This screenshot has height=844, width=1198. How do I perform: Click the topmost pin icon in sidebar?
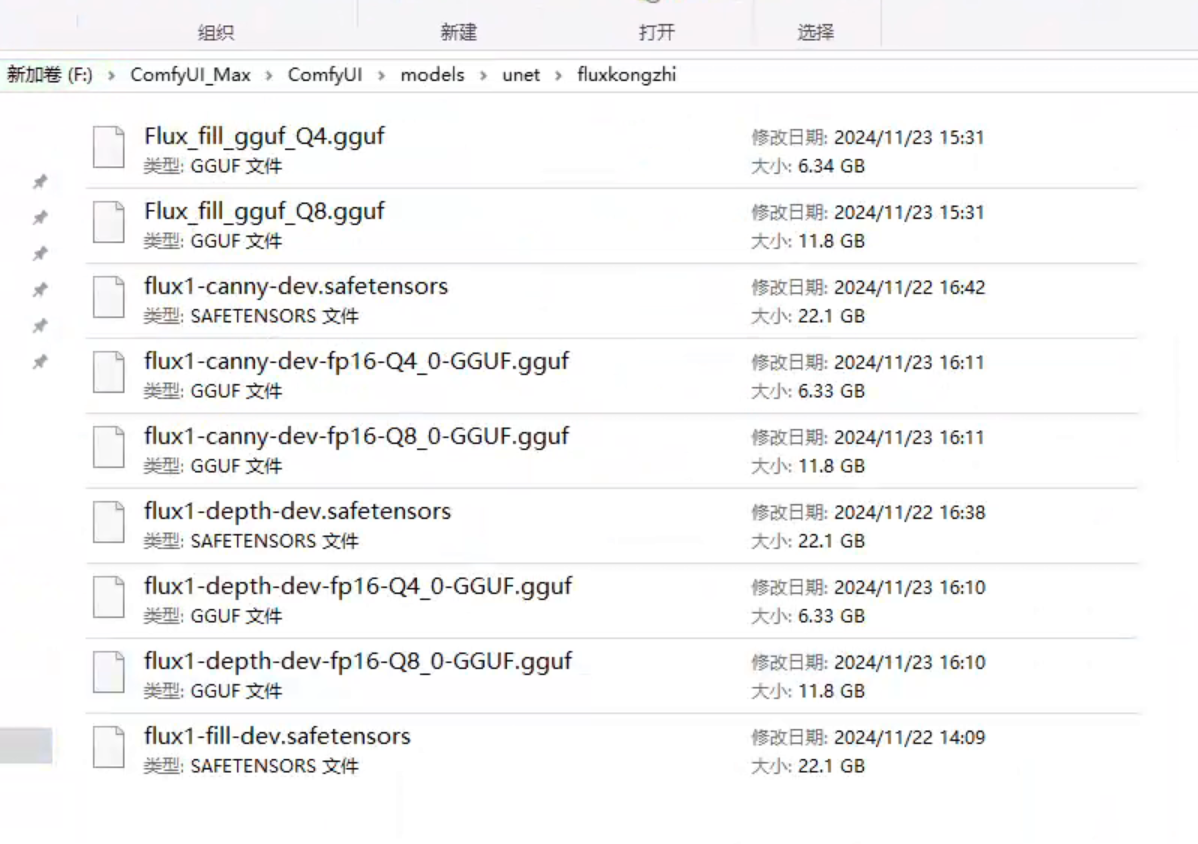click(x=40, y=182)
